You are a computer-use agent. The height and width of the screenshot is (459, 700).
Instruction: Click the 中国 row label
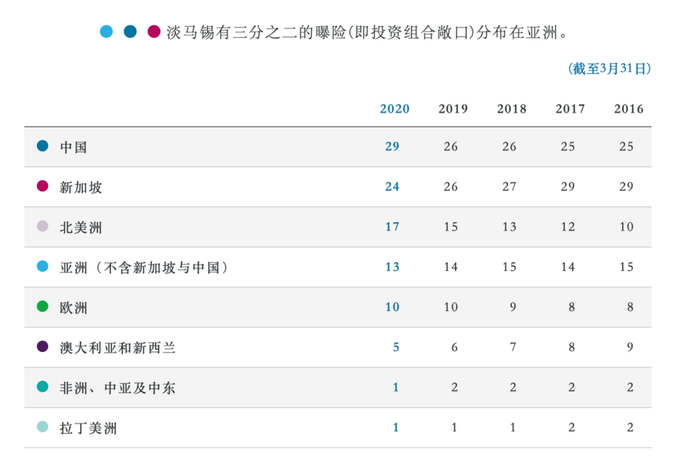(73, 147)
